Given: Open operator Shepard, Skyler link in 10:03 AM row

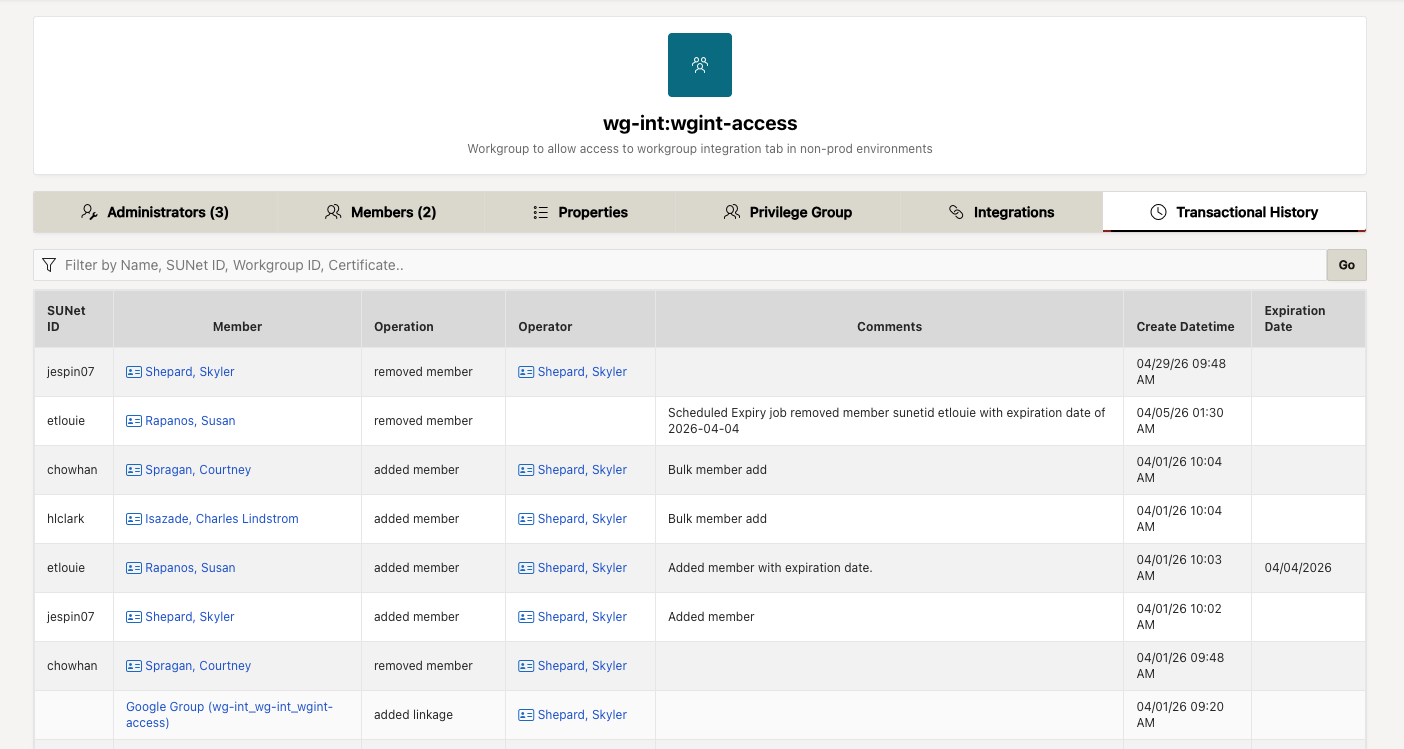Looking at the screenshot, I should pyautogui.click(x=582, y=568).
